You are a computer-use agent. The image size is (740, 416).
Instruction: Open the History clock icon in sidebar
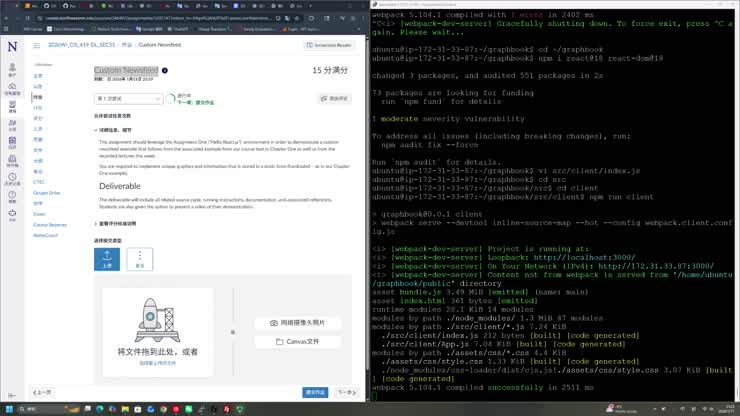(12, 179)
